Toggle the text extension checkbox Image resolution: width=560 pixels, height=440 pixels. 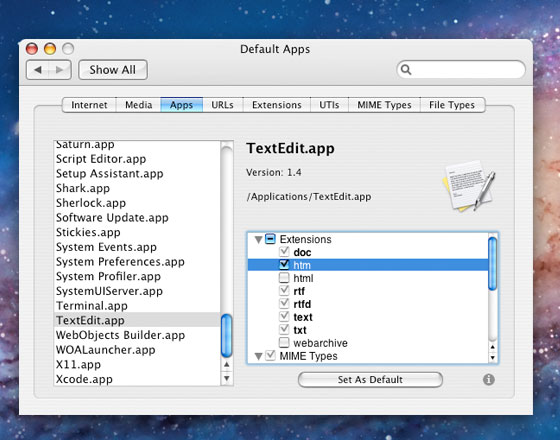tap(284, 316)
